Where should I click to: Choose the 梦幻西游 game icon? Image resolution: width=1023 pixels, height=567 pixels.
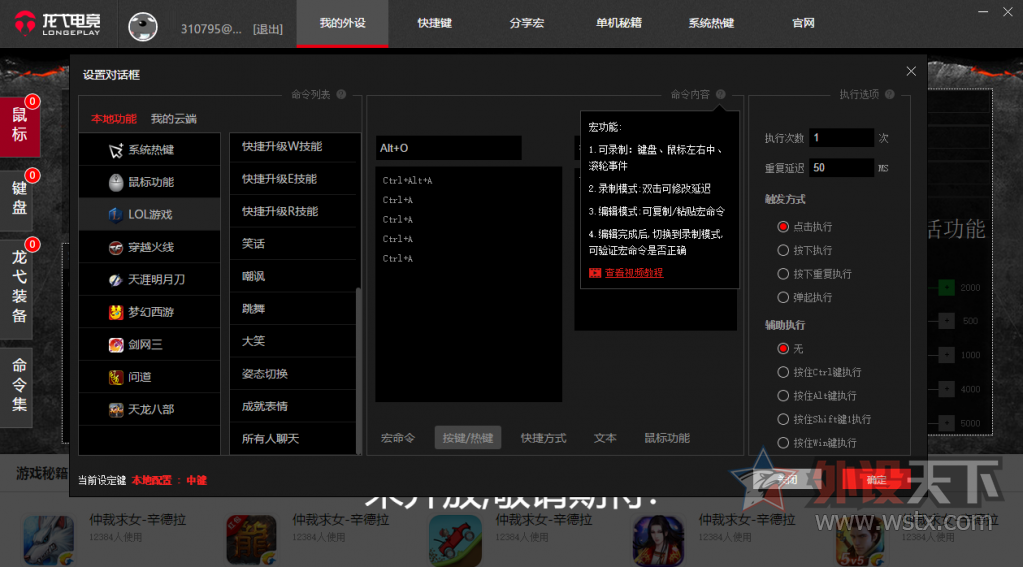[117, 312]
